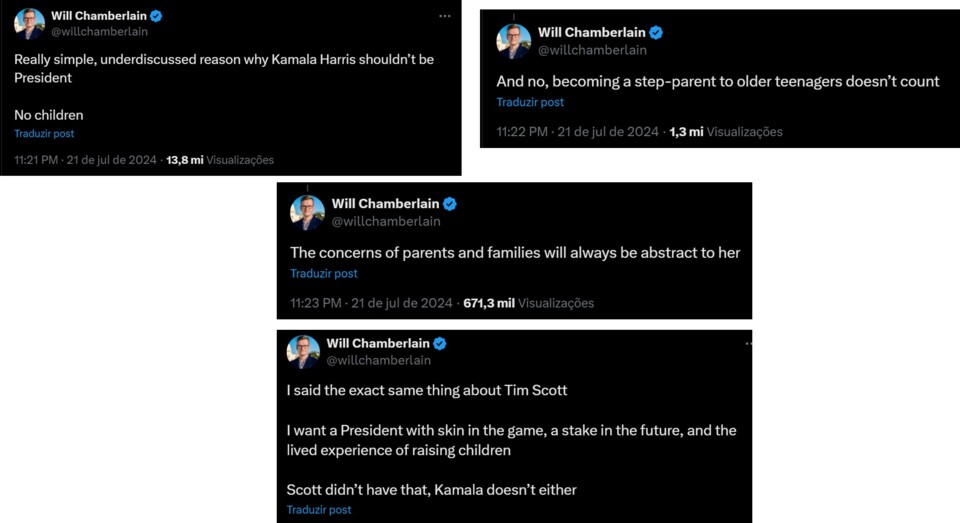
Task: Click the "671,3 mil Visualizações" view count
Action: (x=528, y=303)
